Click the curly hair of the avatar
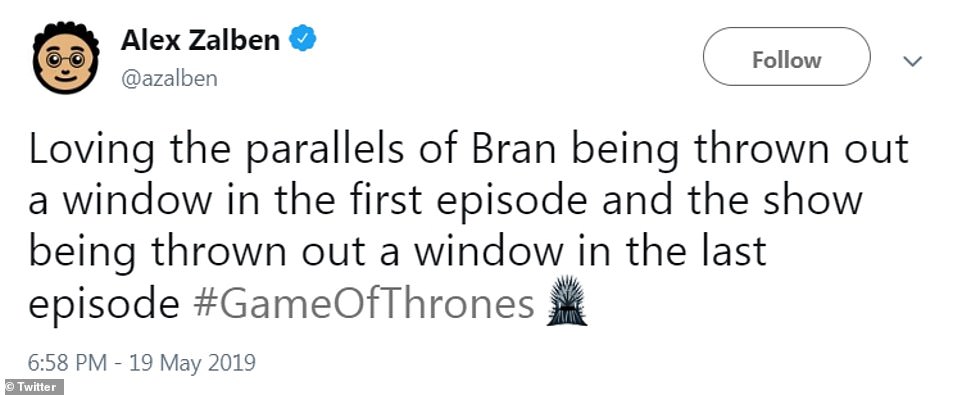This screenshot has height=395, width=962. [66, 33]
